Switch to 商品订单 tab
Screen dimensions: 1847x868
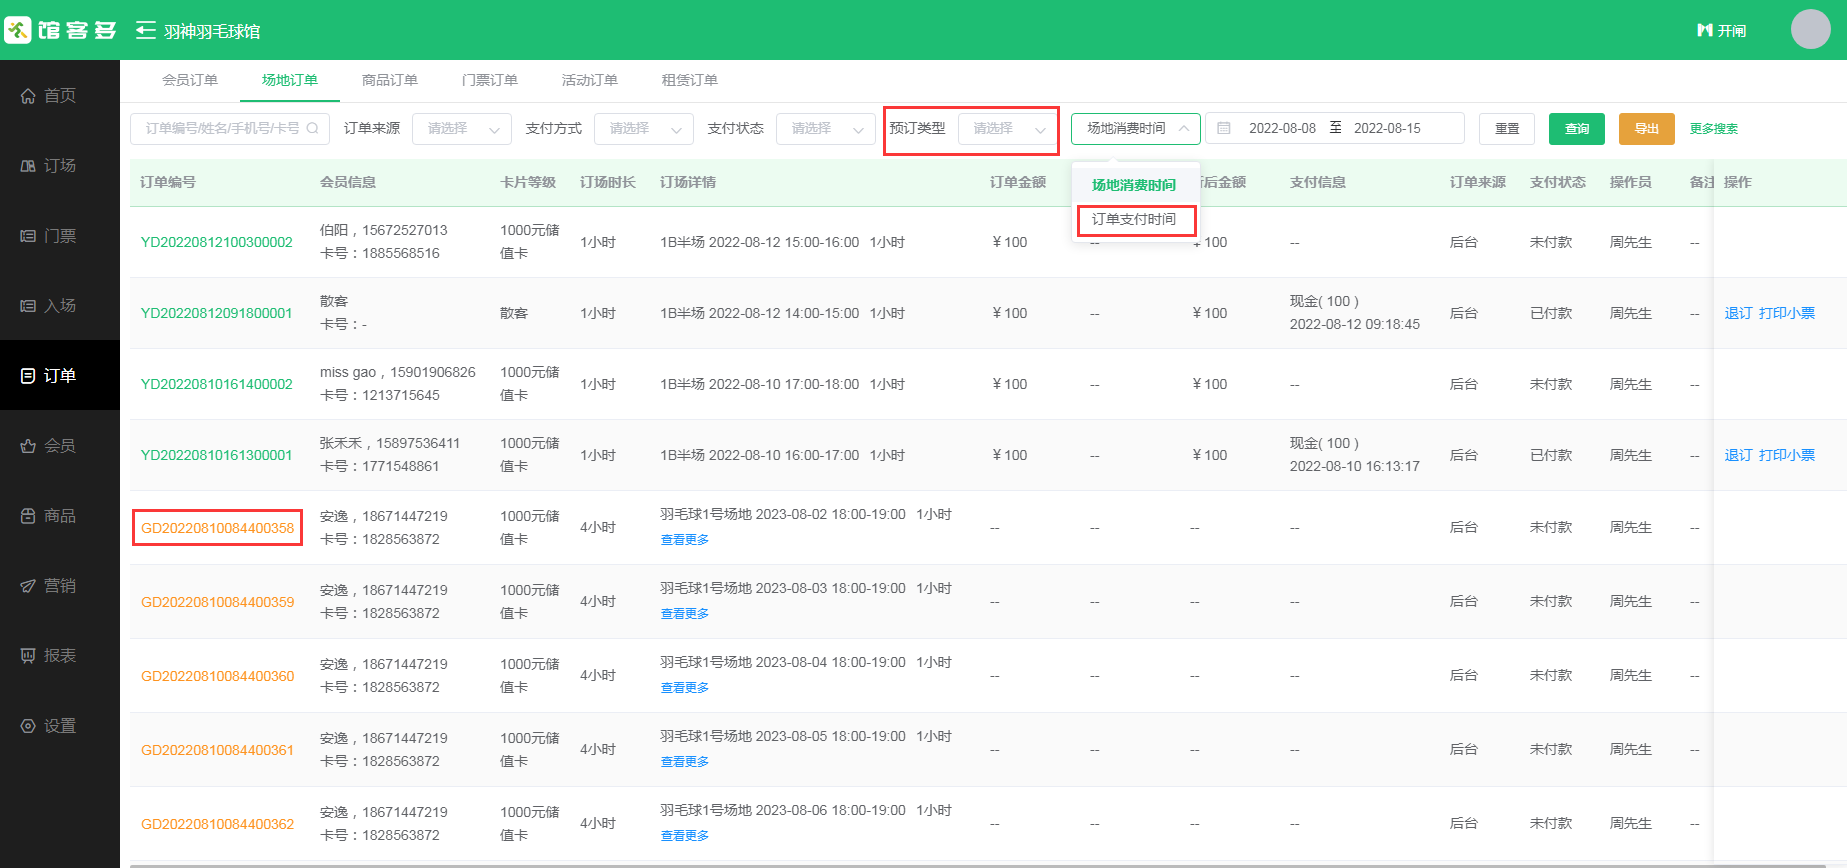390,80
